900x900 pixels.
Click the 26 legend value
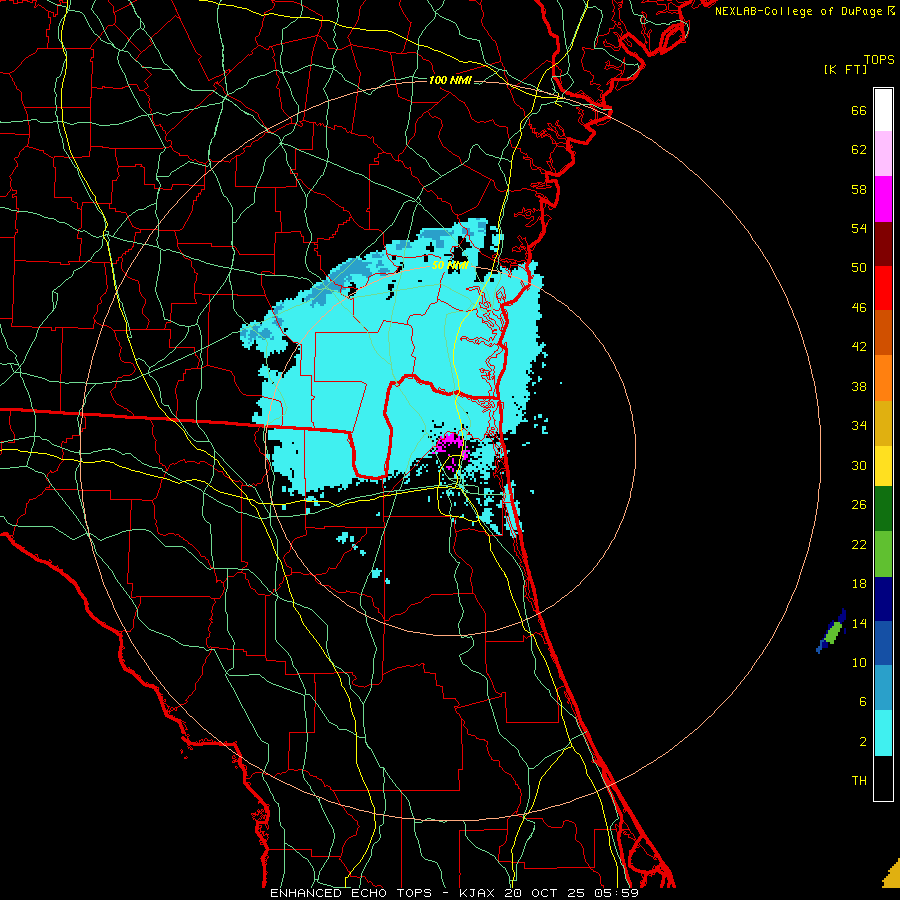click(859, 505)
